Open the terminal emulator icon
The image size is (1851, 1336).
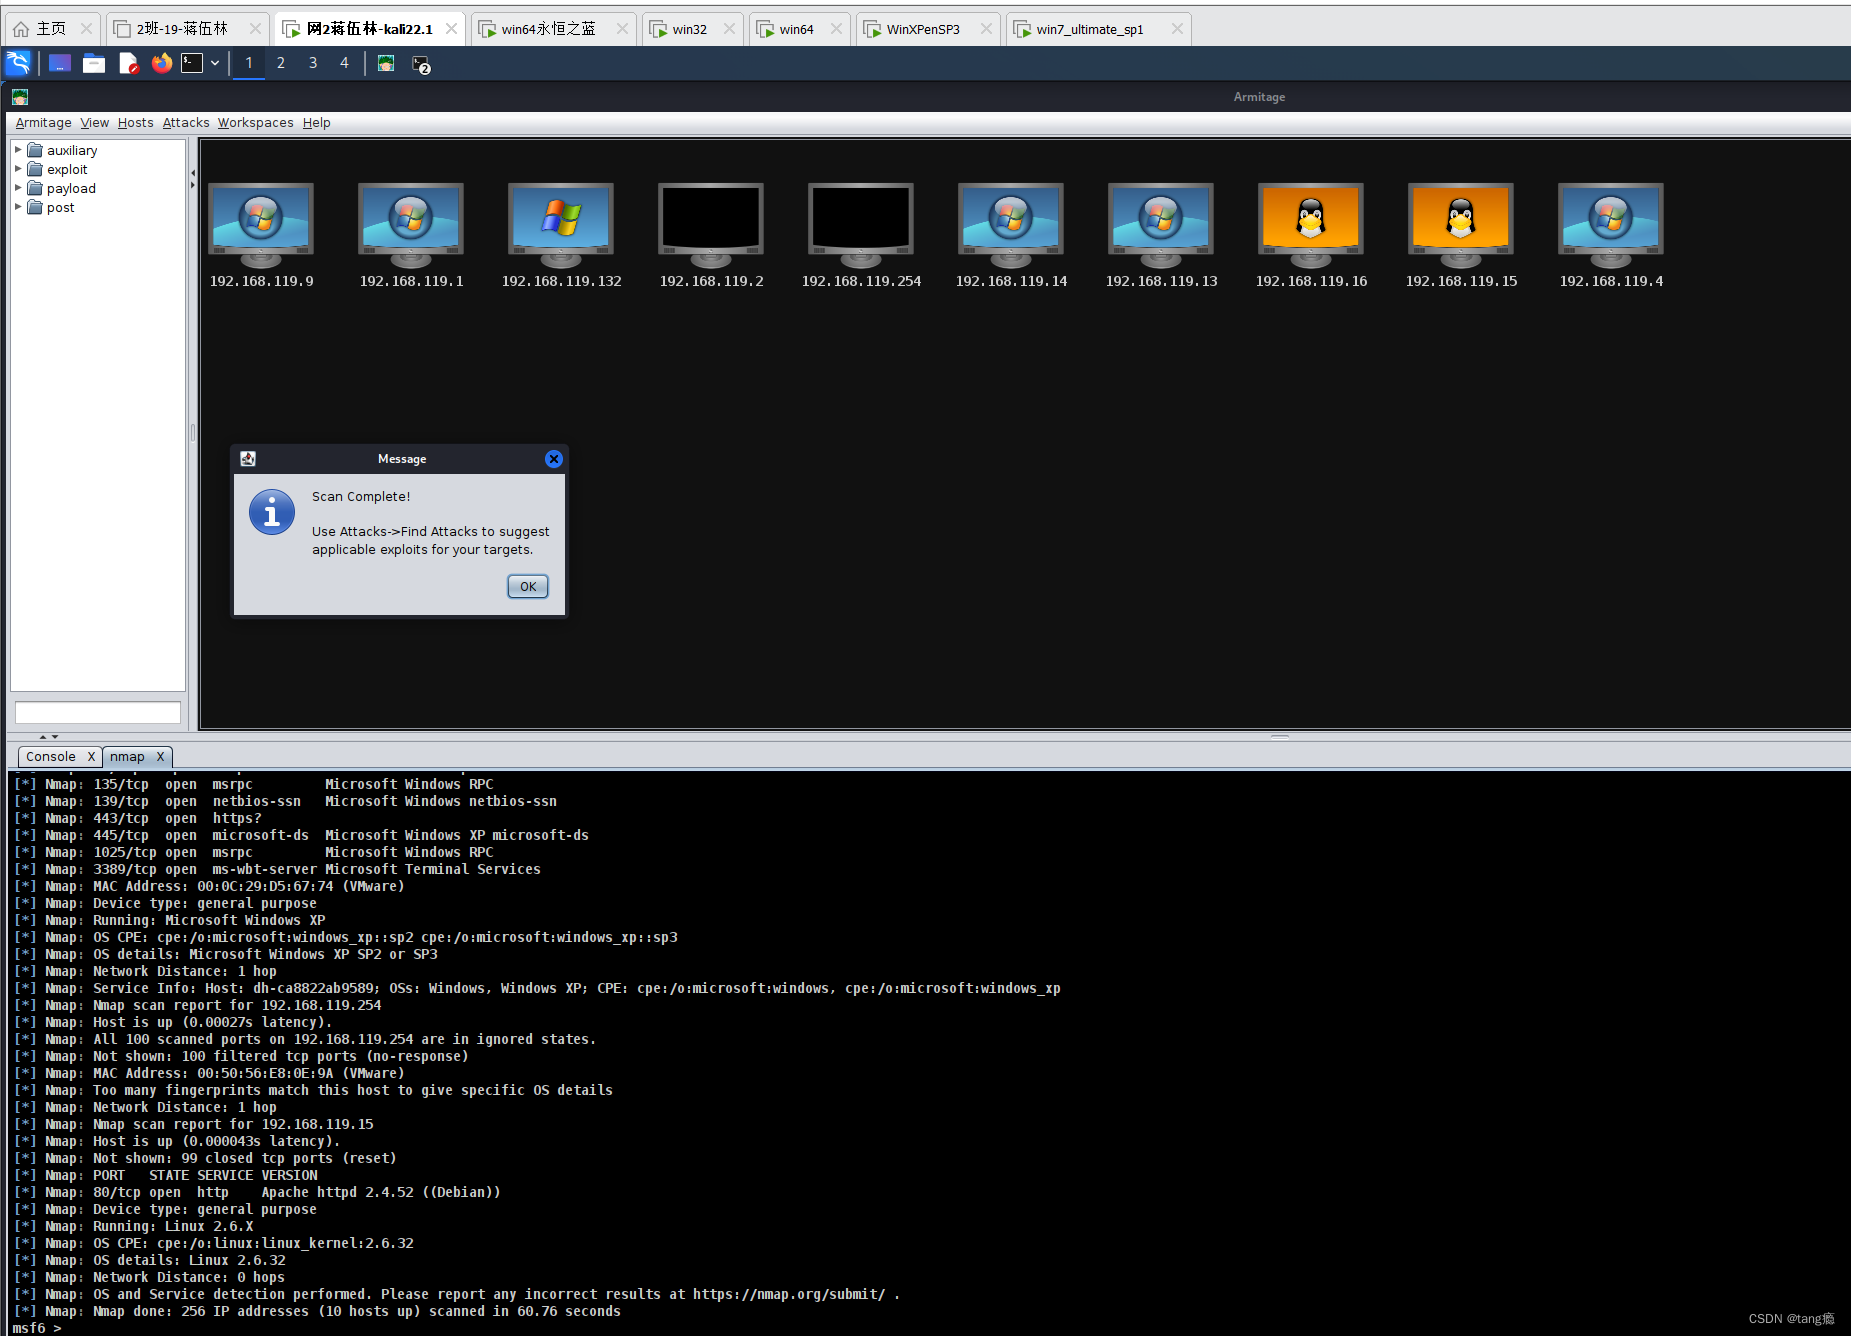pos(192,63)
